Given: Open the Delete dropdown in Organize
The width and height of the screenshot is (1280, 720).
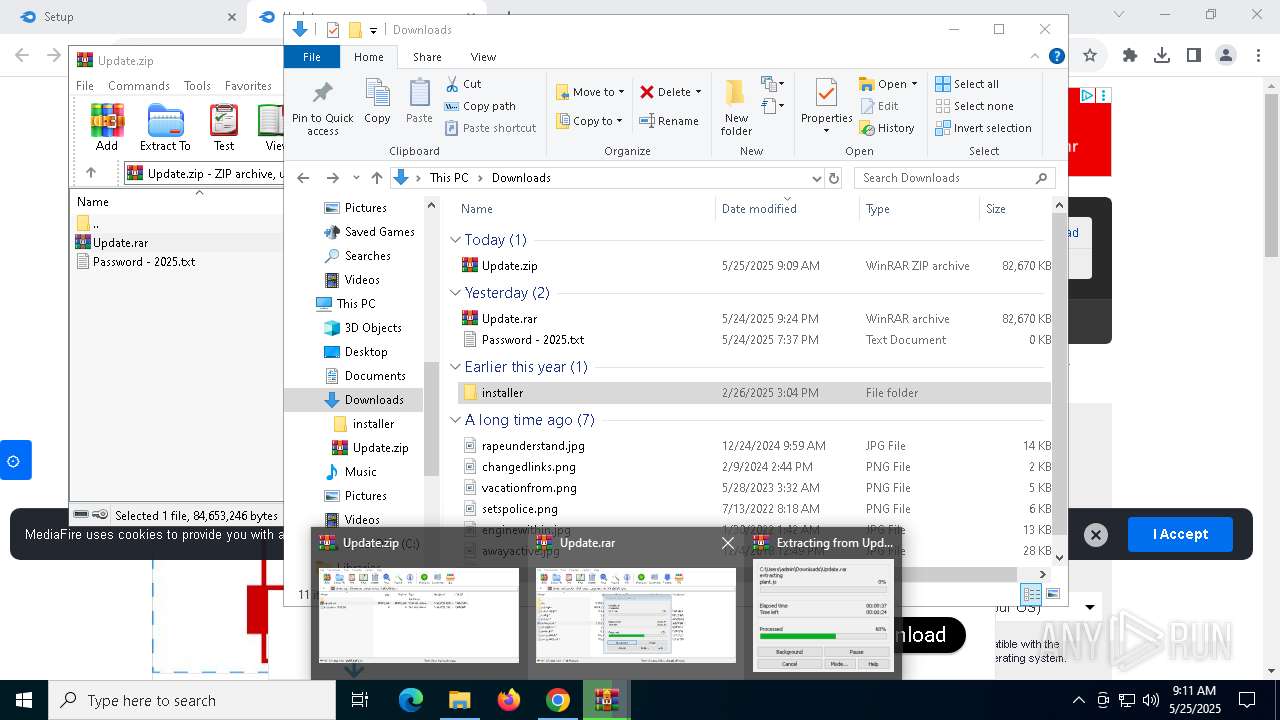Looking at the screenshot, I should pyautogui.click(x=671, y=92).
